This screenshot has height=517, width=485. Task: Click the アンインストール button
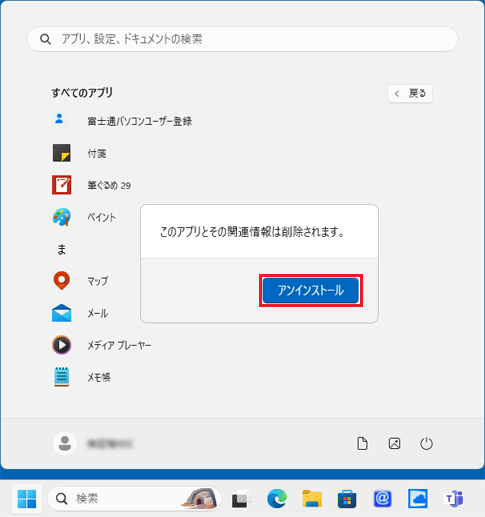311,290
